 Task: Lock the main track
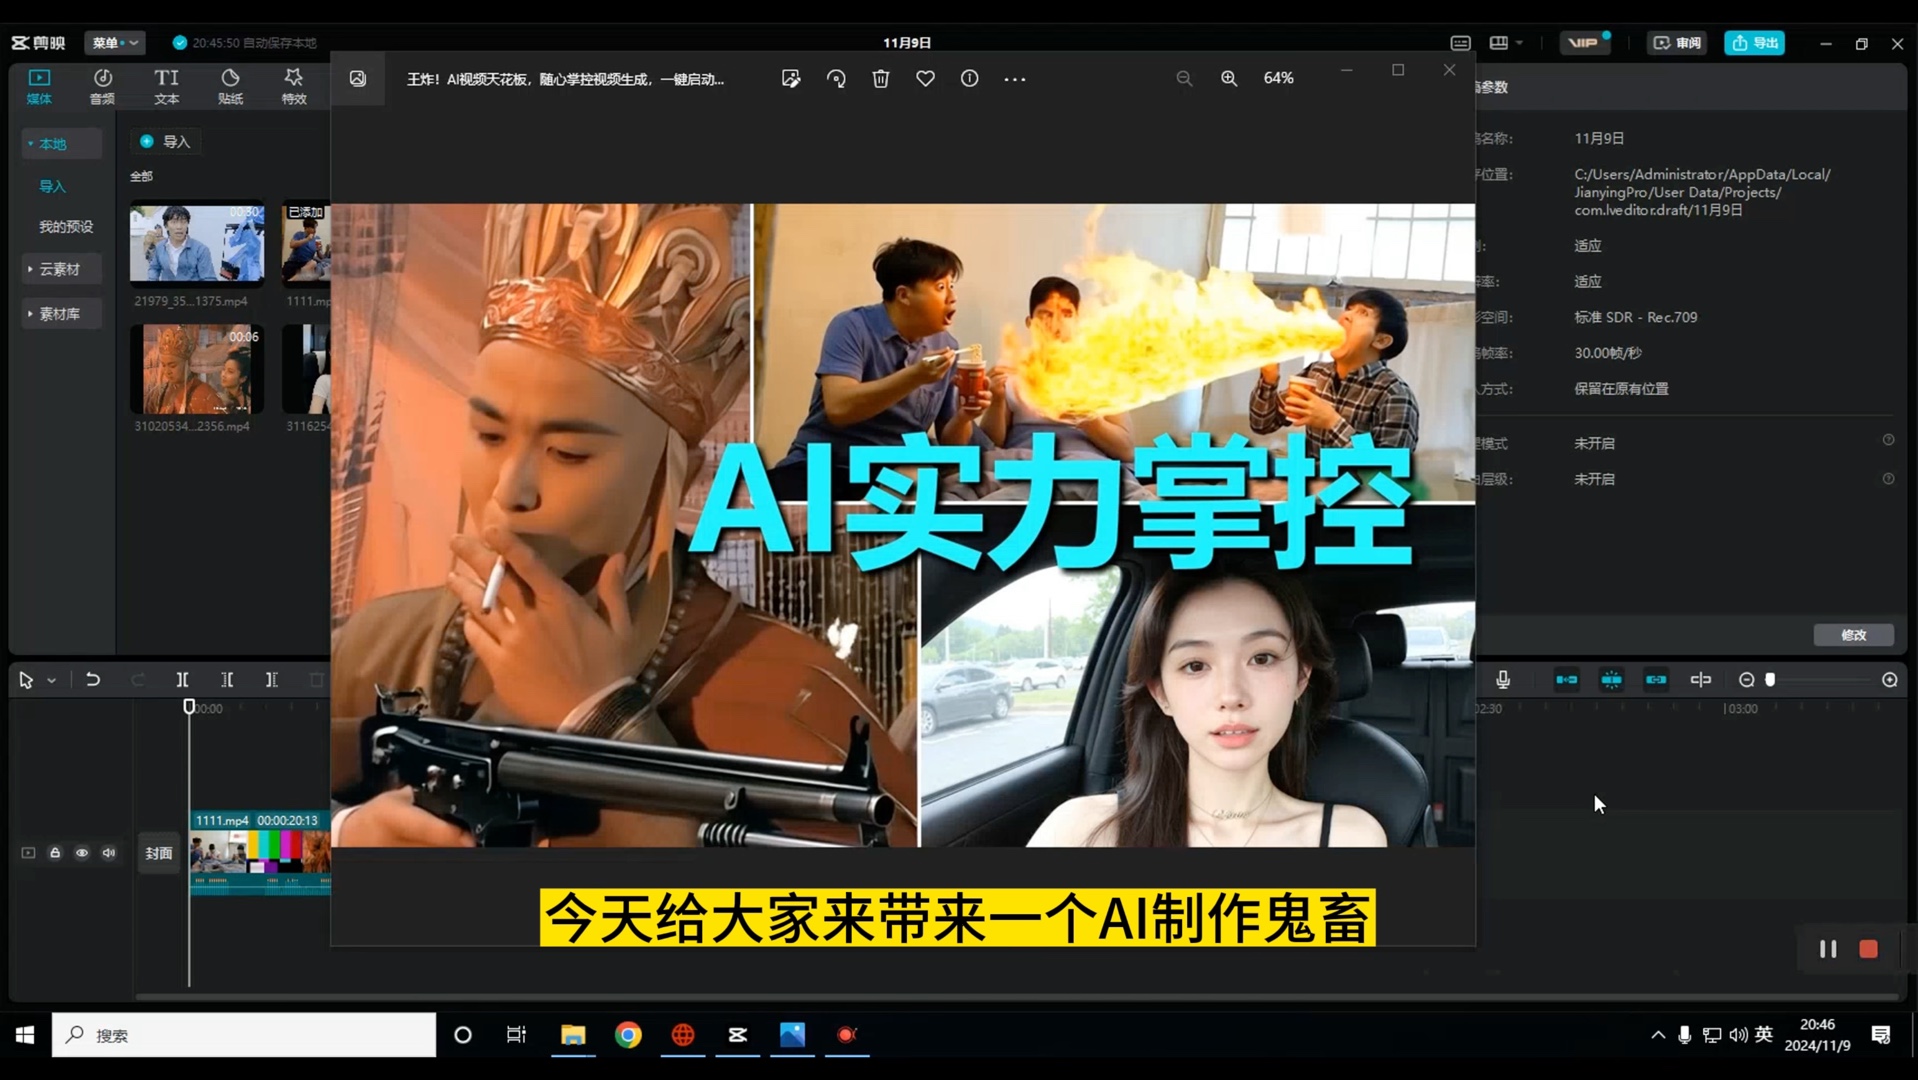tap(55, 853)
